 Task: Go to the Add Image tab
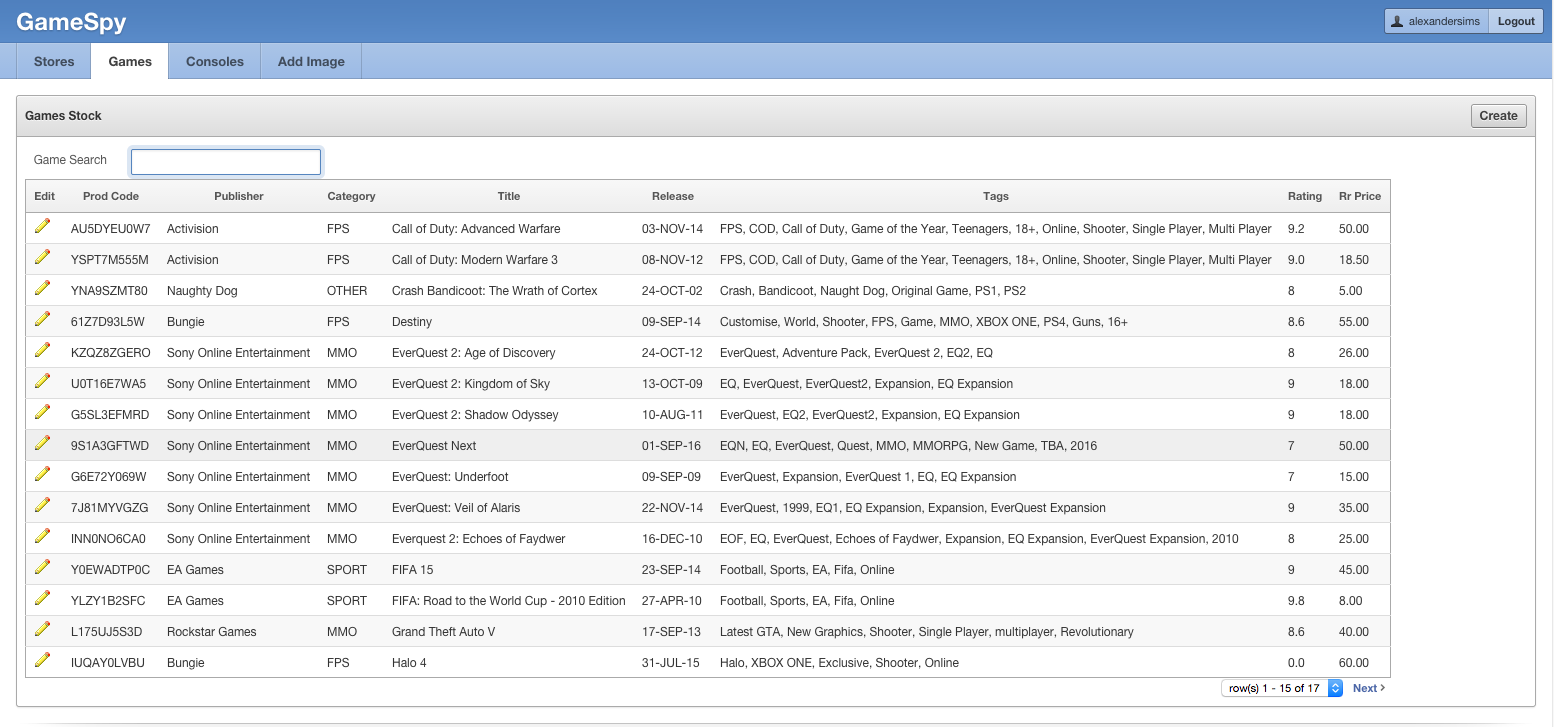[x=311, y=61]
